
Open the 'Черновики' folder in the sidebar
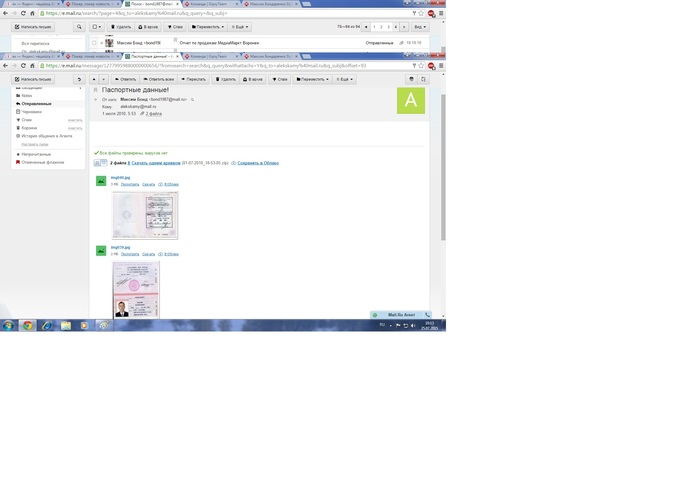coord(31,112)
